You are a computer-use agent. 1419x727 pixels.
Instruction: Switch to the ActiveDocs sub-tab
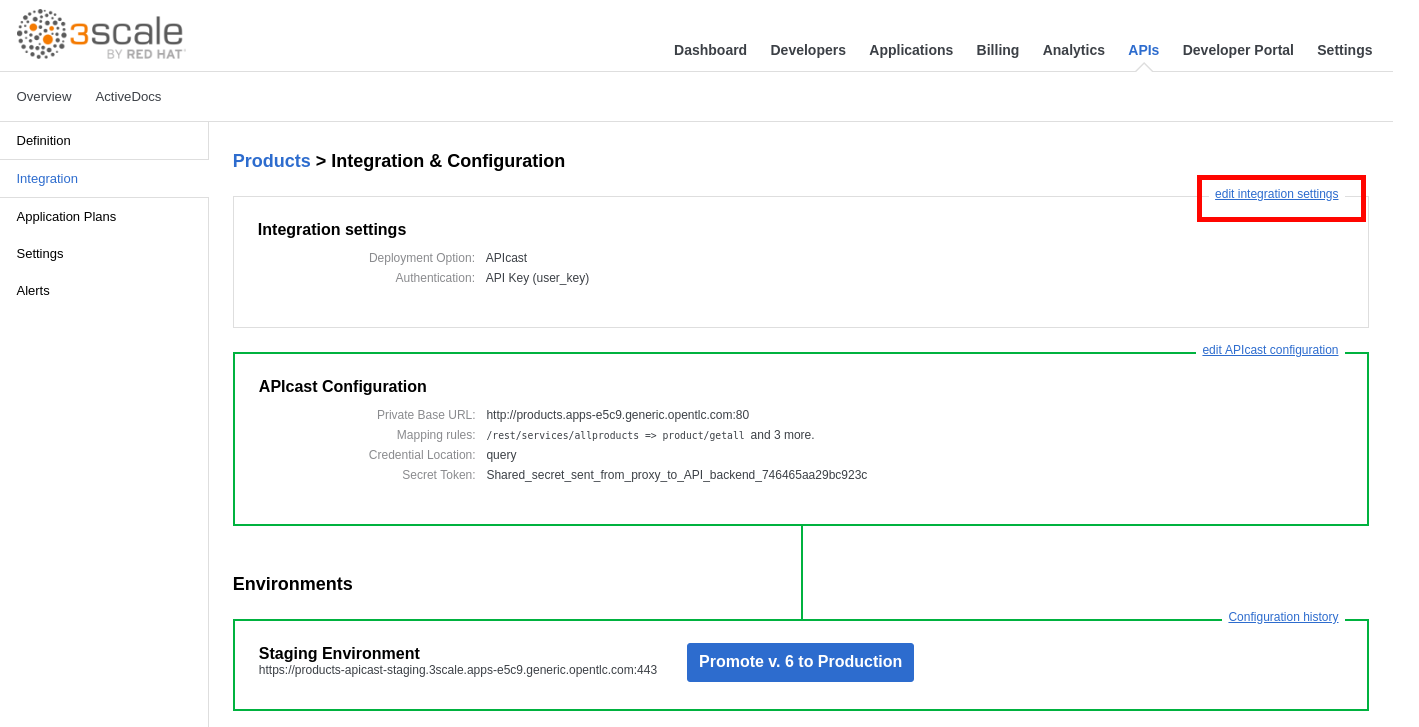click(128, 97)
